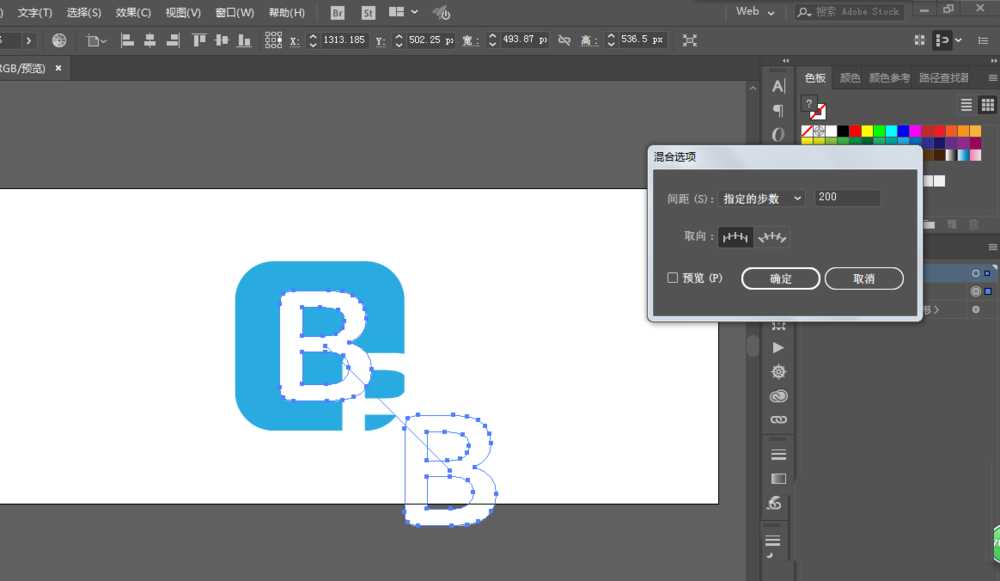
Task: Pick the red color swatch
Action: [x=855, y=131]
